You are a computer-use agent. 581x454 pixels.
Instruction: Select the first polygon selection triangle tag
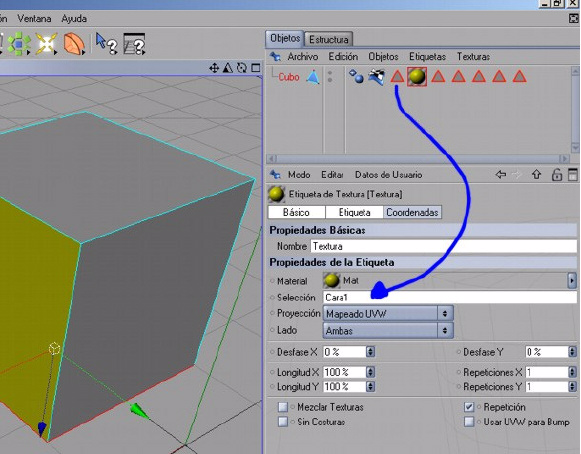click(397, 77)
